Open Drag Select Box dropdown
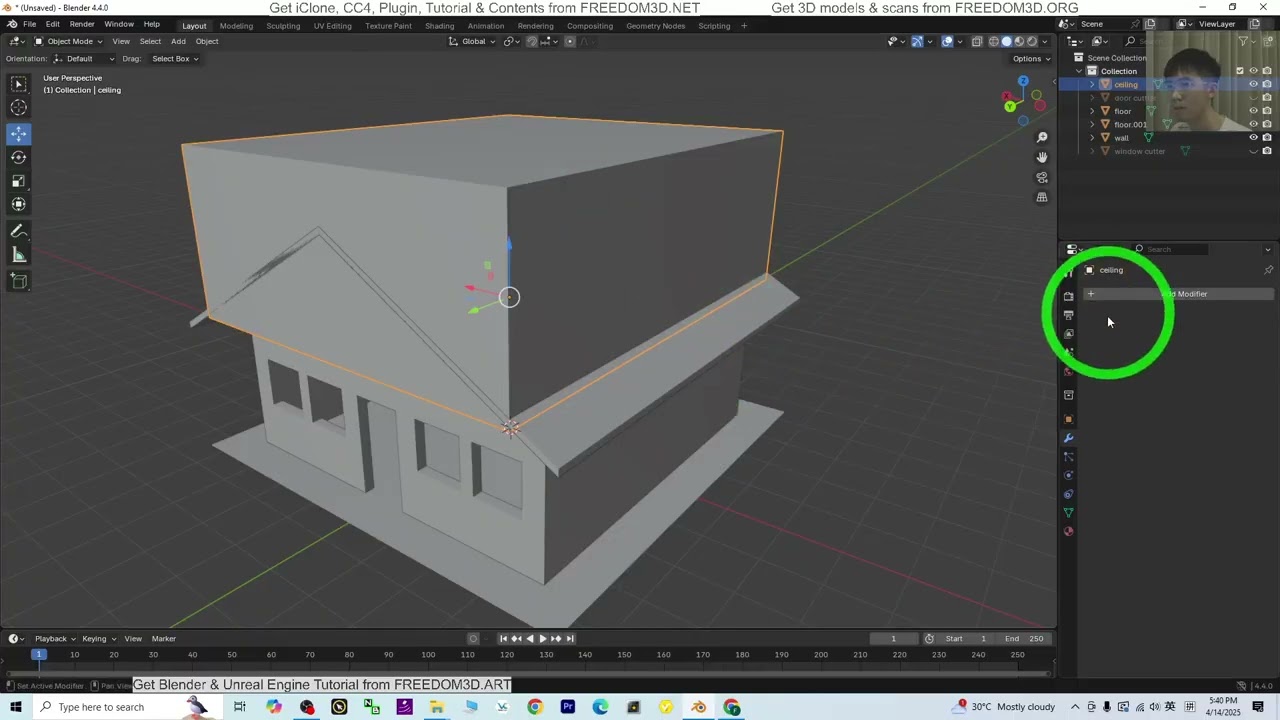 tap(175, 59)
